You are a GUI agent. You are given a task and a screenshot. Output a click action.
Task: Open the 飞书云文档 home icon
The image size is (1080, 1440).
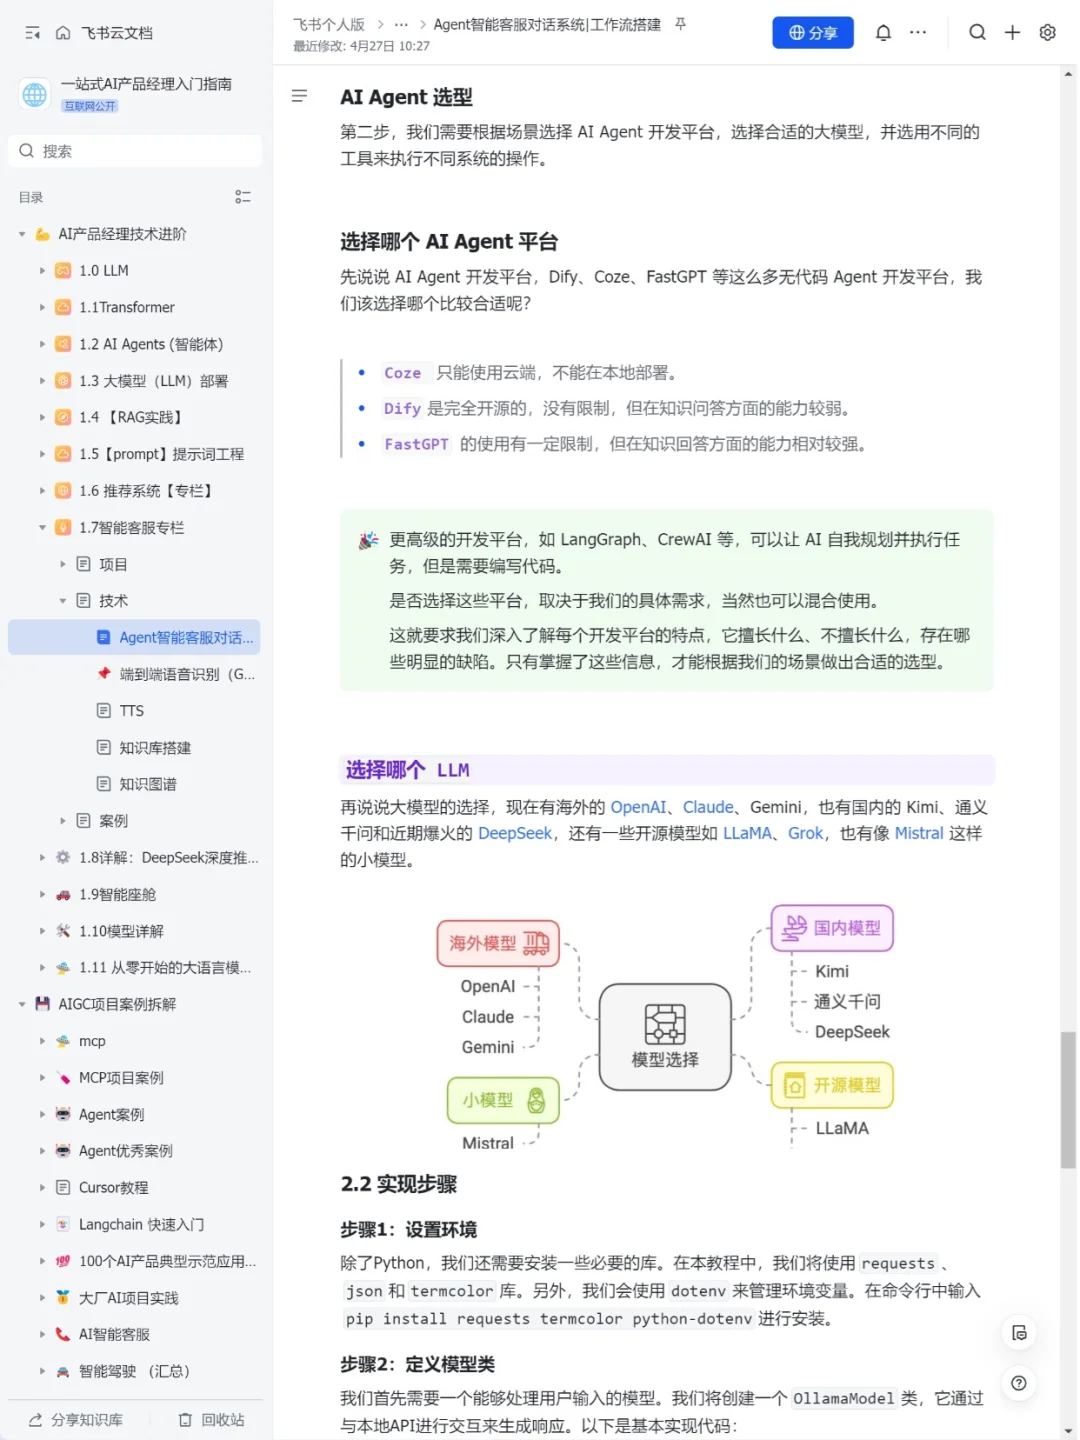63,33
